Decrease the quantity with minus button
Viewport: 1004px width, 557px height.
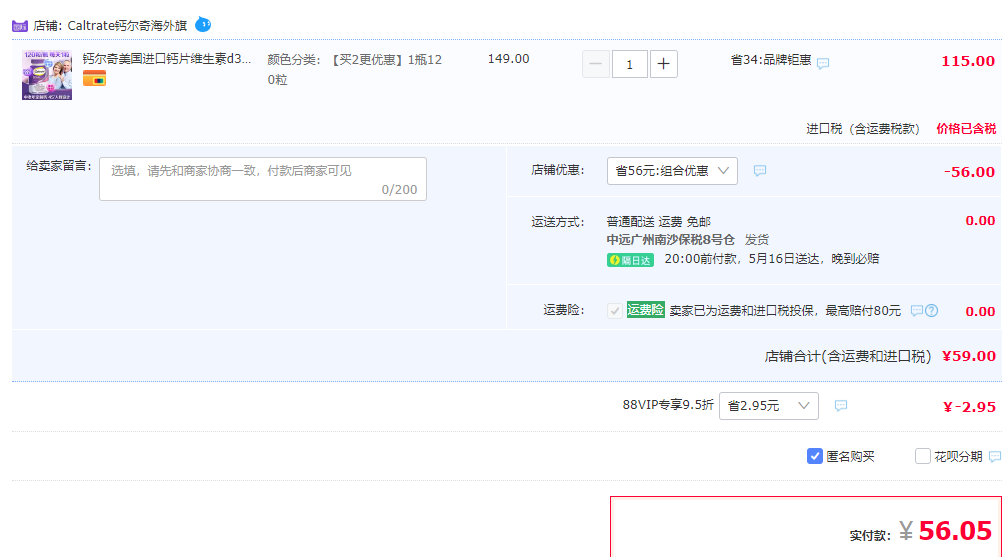[x=595, y=64]
